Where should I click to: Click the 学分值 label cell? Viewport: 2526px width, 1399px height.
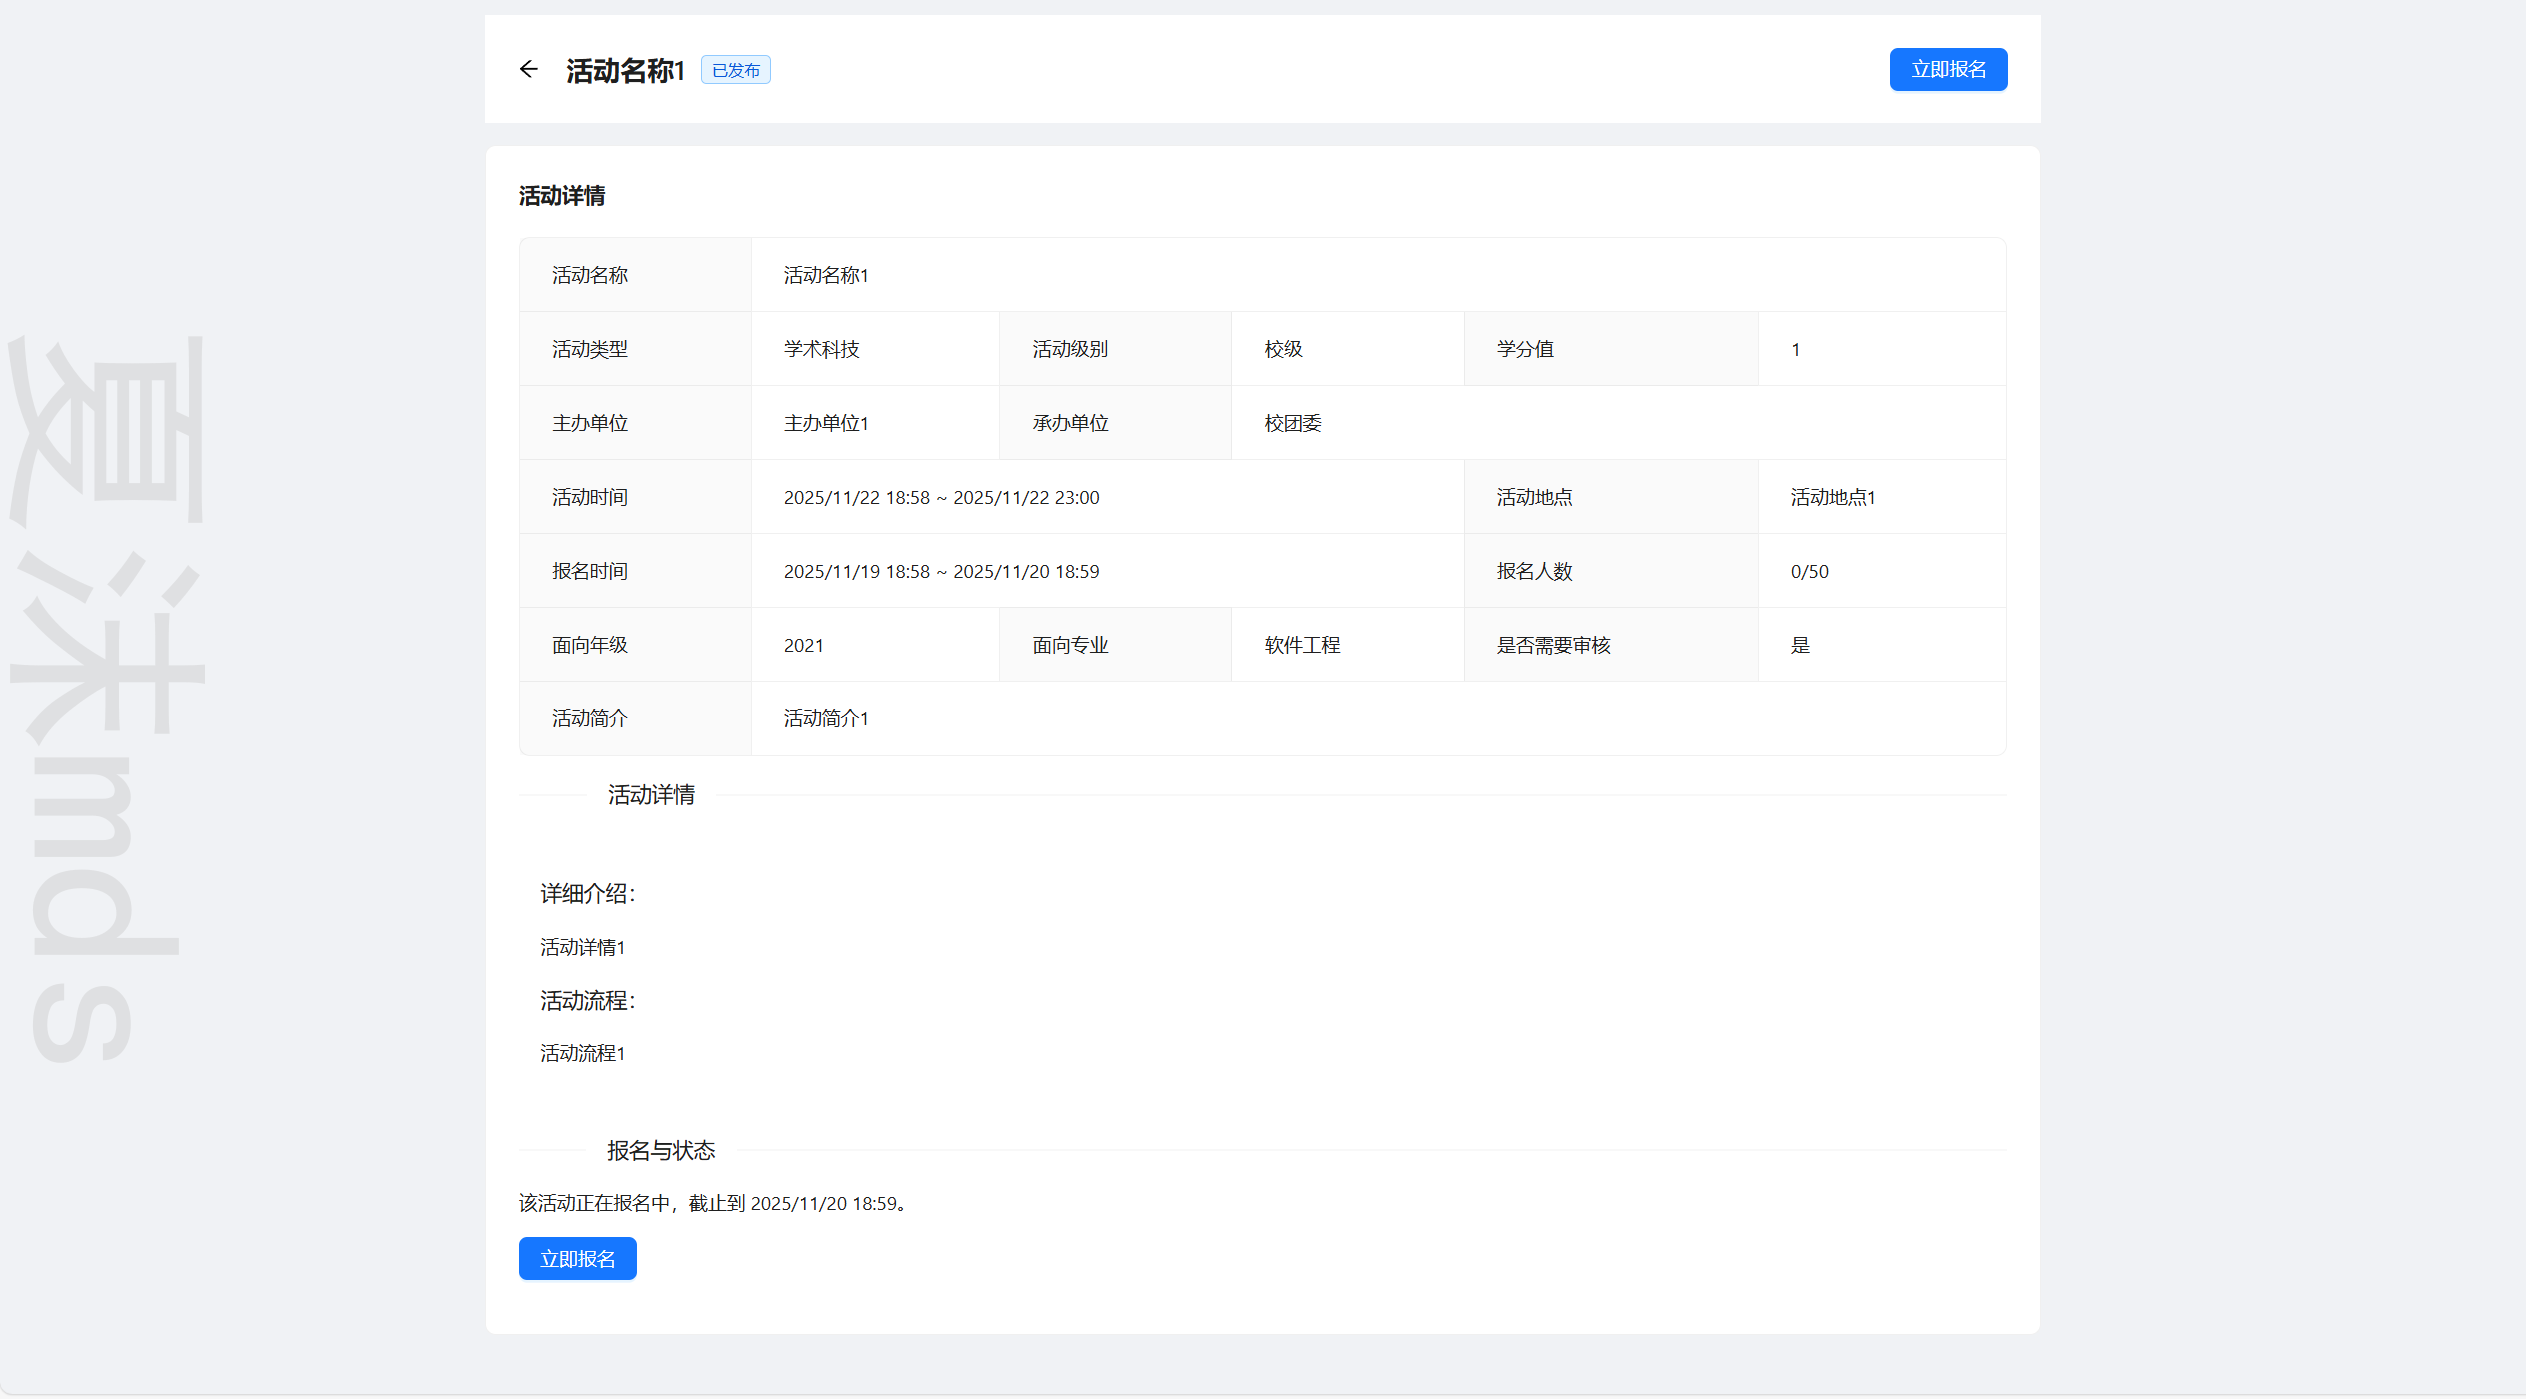click(x=1525, y=349)
